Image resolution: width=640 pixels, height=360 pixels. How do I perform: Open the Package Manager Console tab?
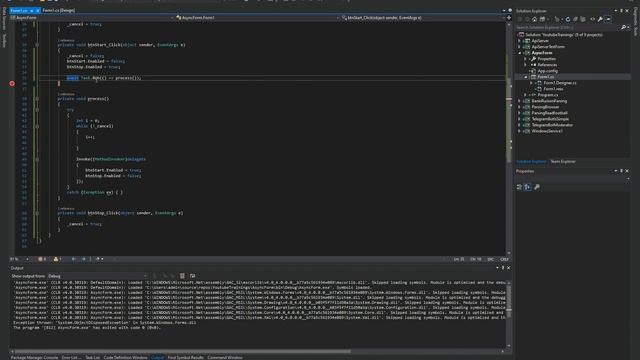[x=35, y=358]
